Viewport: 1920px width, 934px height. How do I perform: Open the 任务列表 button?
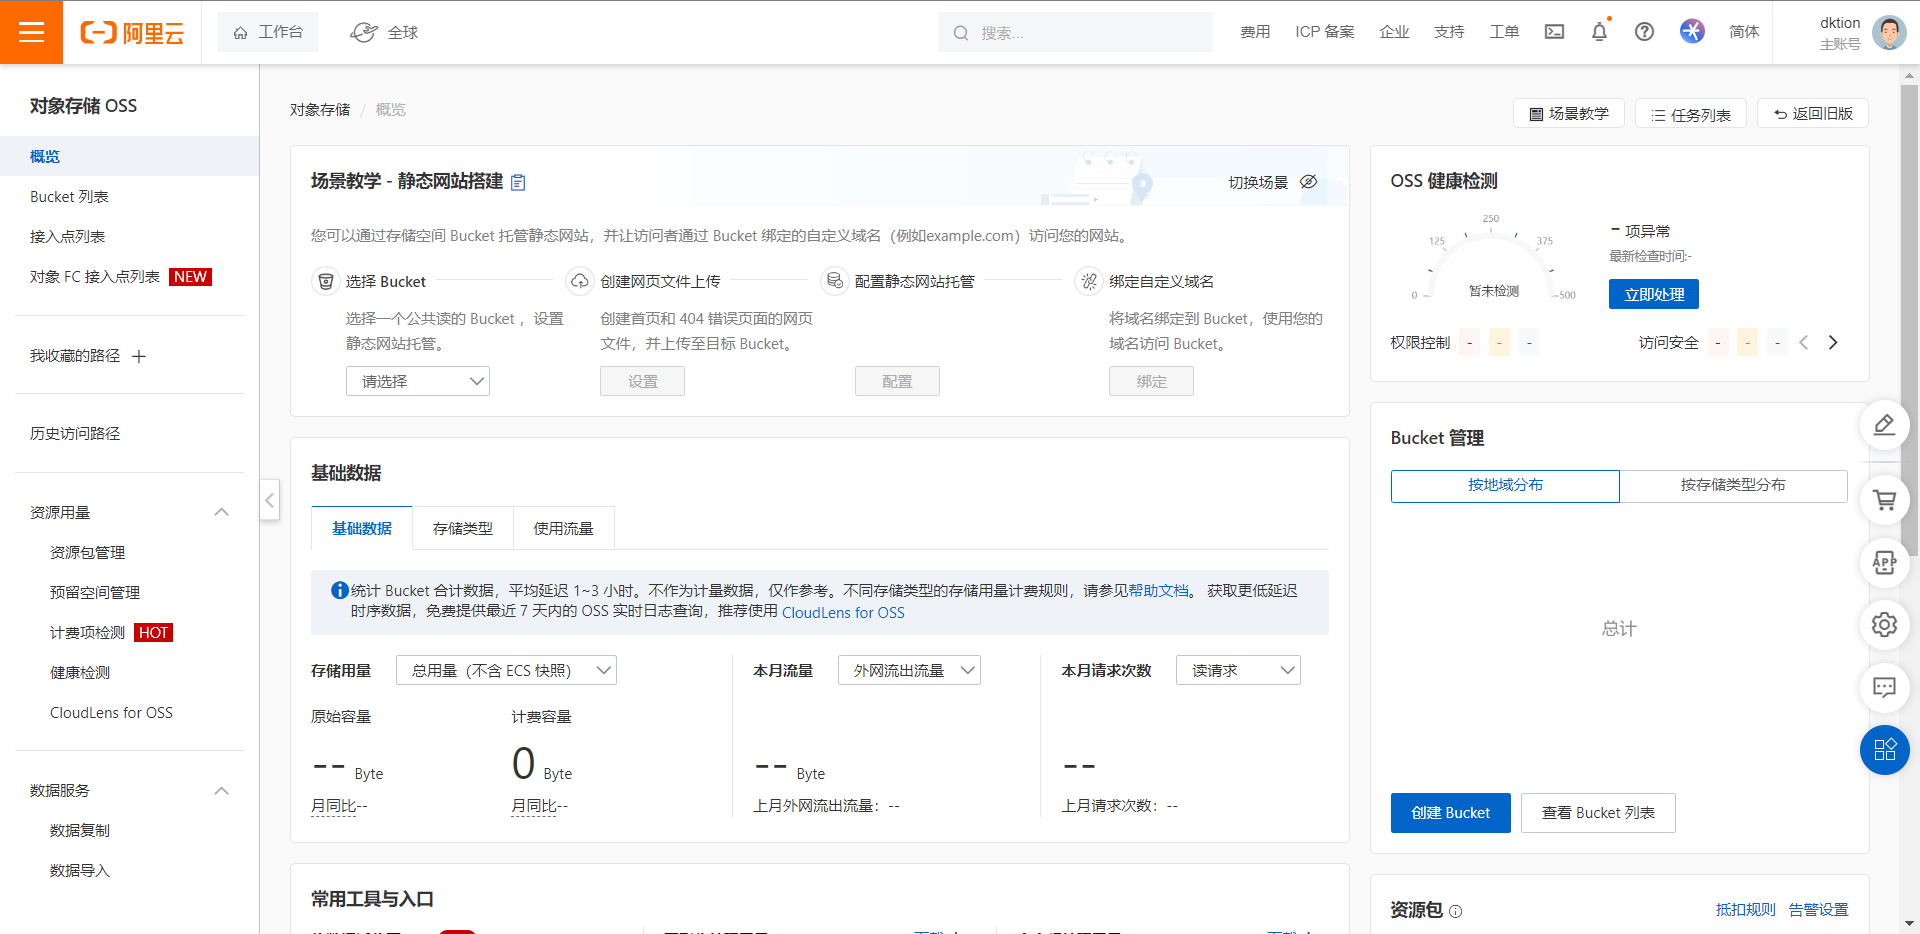tap(1691, 114)
